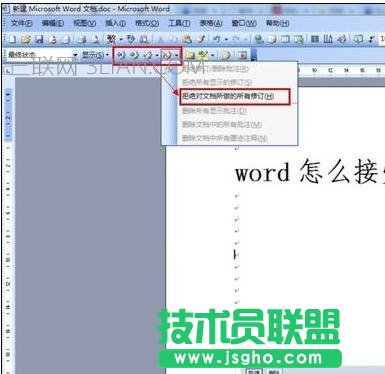Toggle the Document Map icon

358,39
